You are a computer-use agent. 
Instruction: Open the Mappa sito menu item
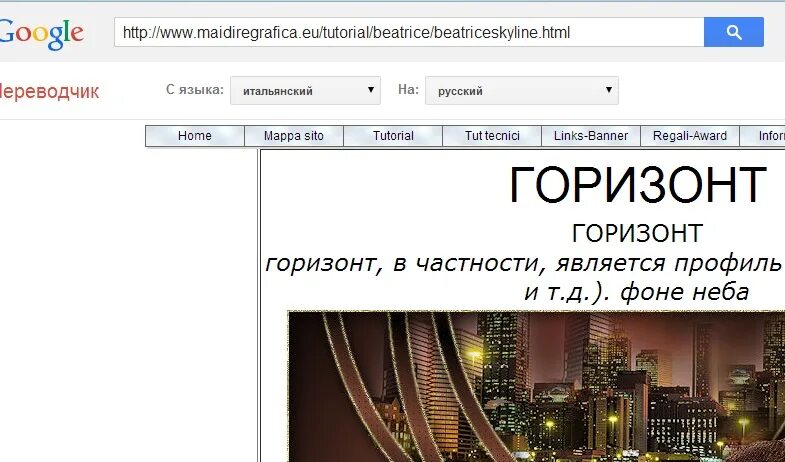coord(294,136)
